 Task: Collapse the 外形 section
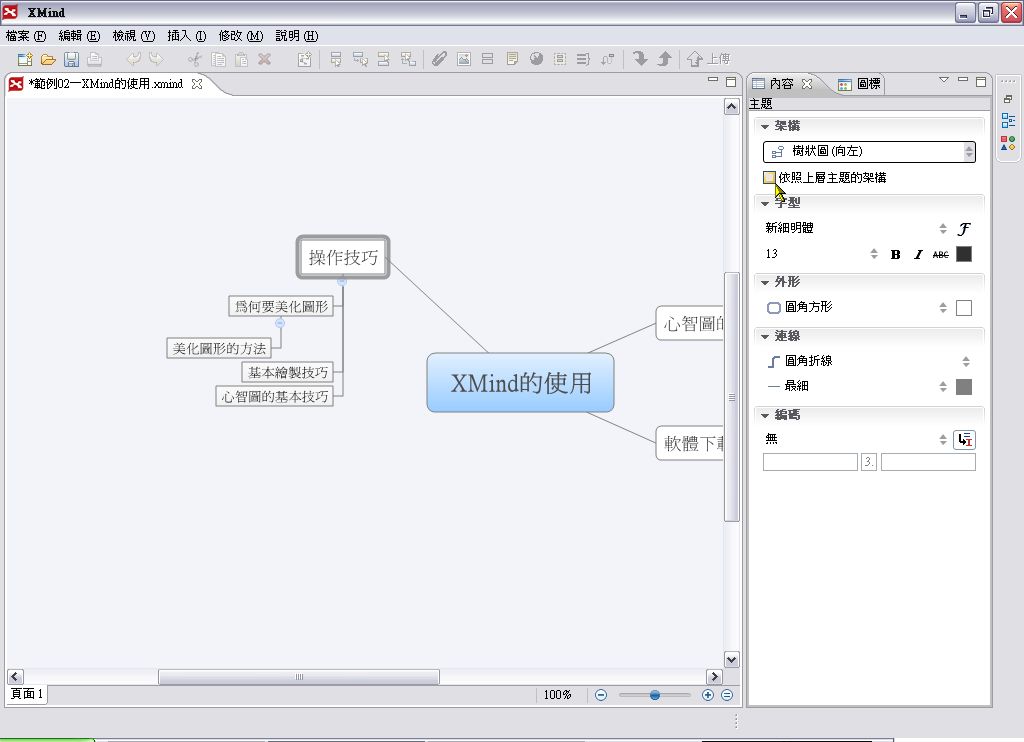coord(765,283)
